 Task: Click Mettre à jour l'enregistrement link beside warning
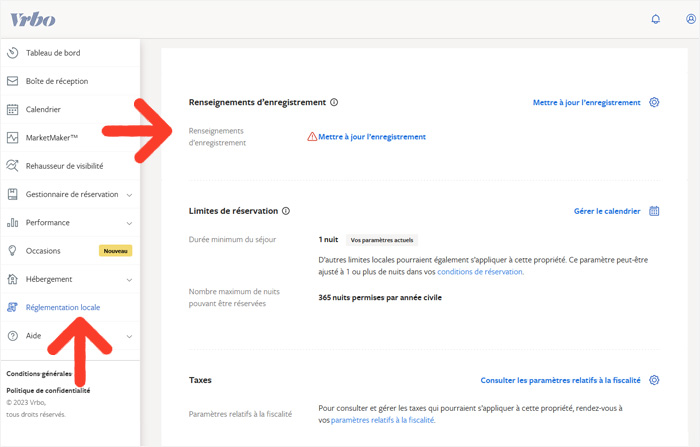372,137
